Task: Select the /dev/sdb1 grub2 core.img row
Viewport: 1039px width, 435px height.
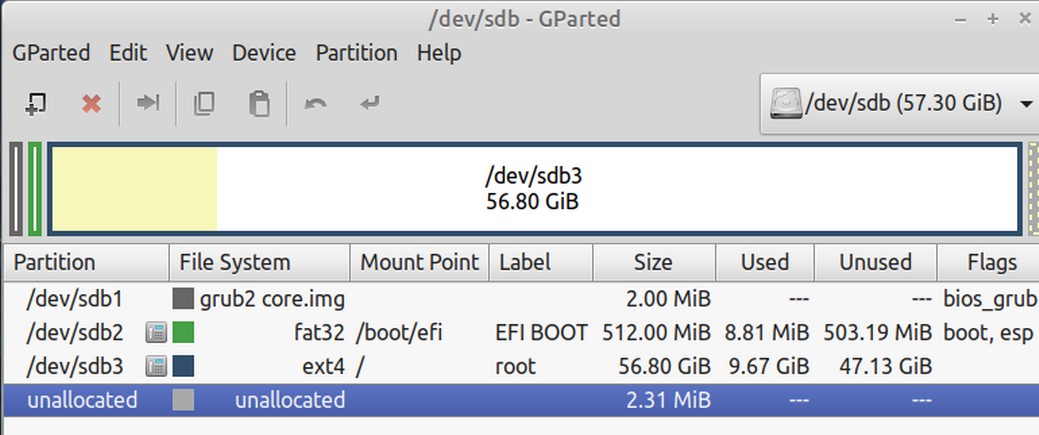Action: pyautogui.click(x=520, y=299)
